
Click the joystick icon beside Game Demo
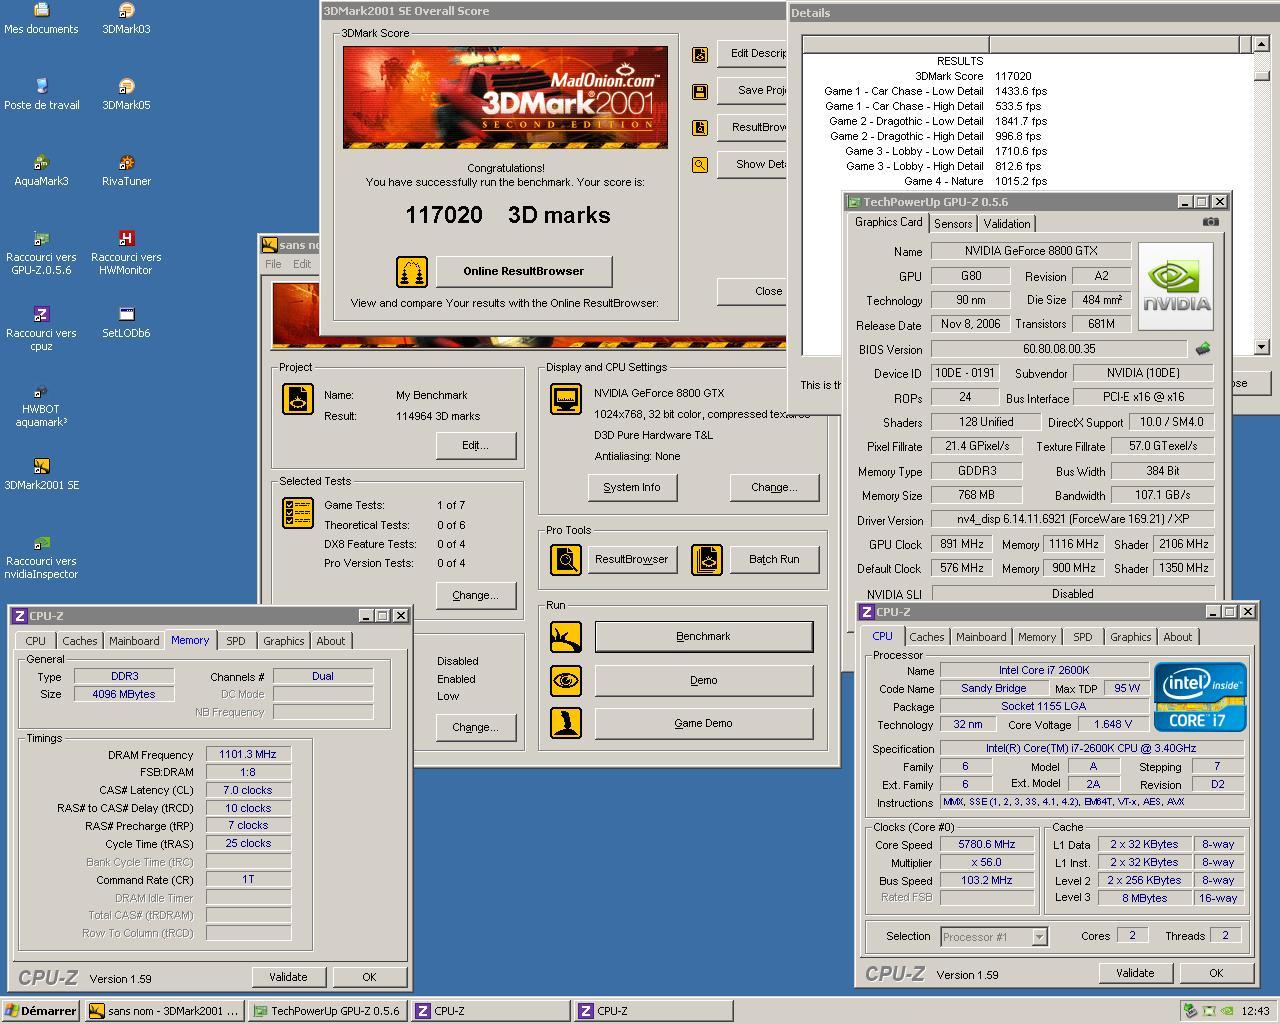[566, 723]
